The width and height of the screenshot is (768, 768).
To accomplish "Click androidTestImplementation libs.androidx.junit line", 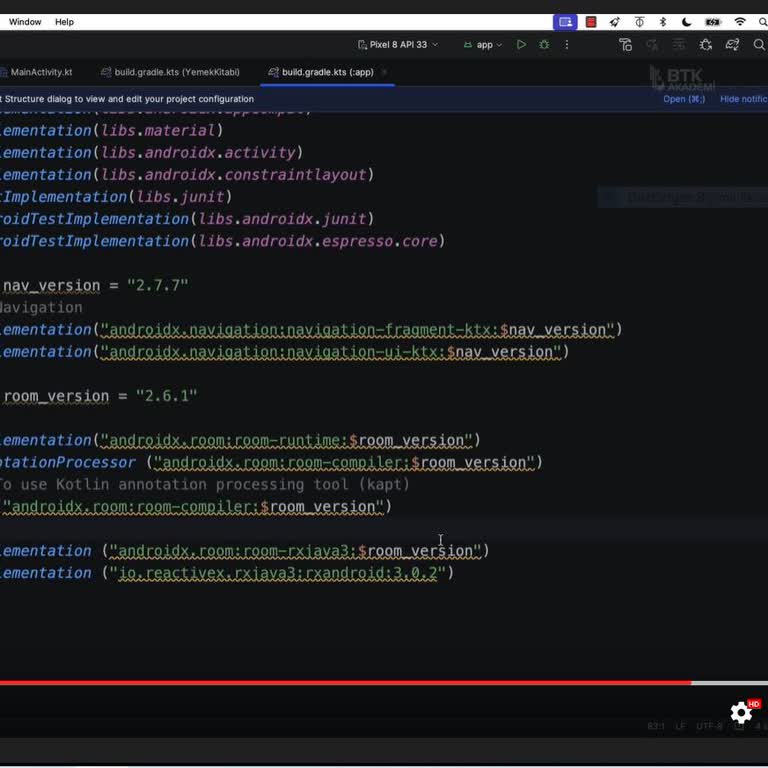I will point(187,219).
